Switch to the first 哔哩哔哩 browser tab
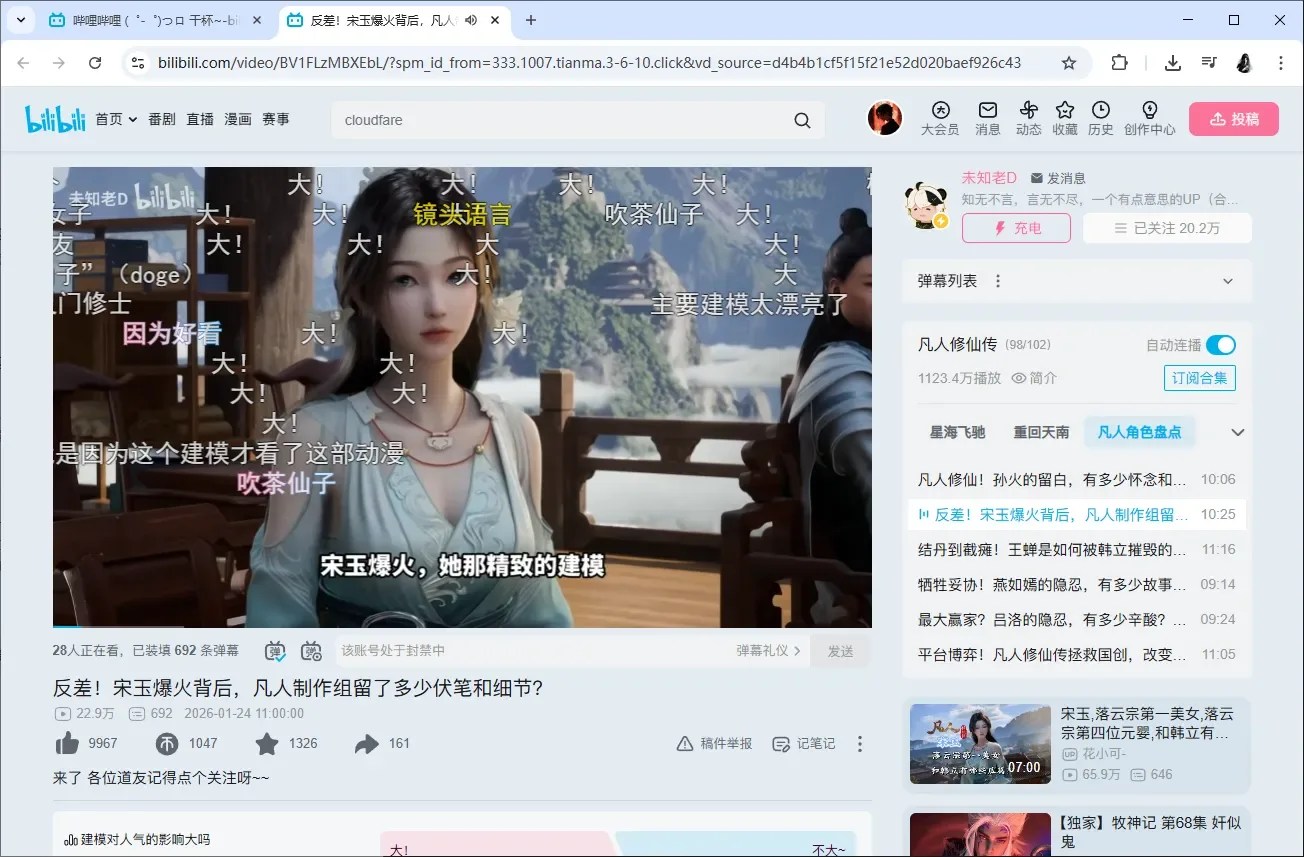This screenshot has width=1304, height=857. pos(155,20)
